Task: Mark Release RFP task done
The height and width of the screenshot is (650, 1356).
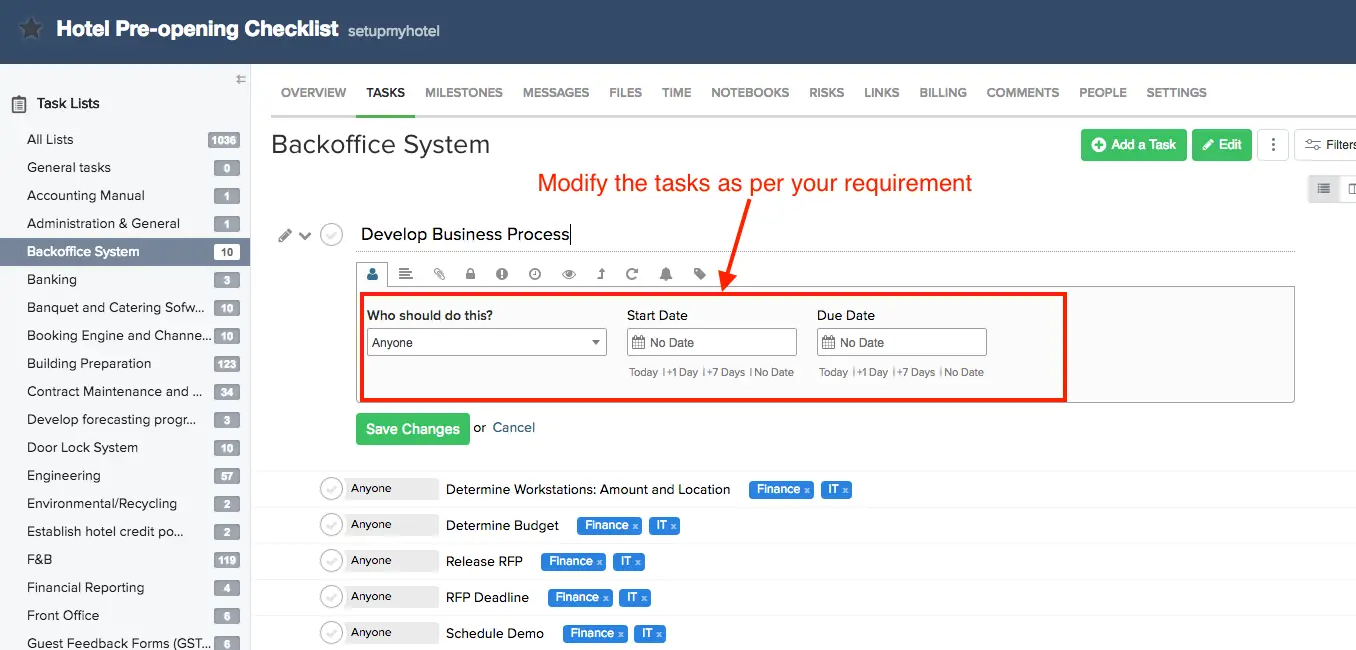Action: click(x=331, y=561)
